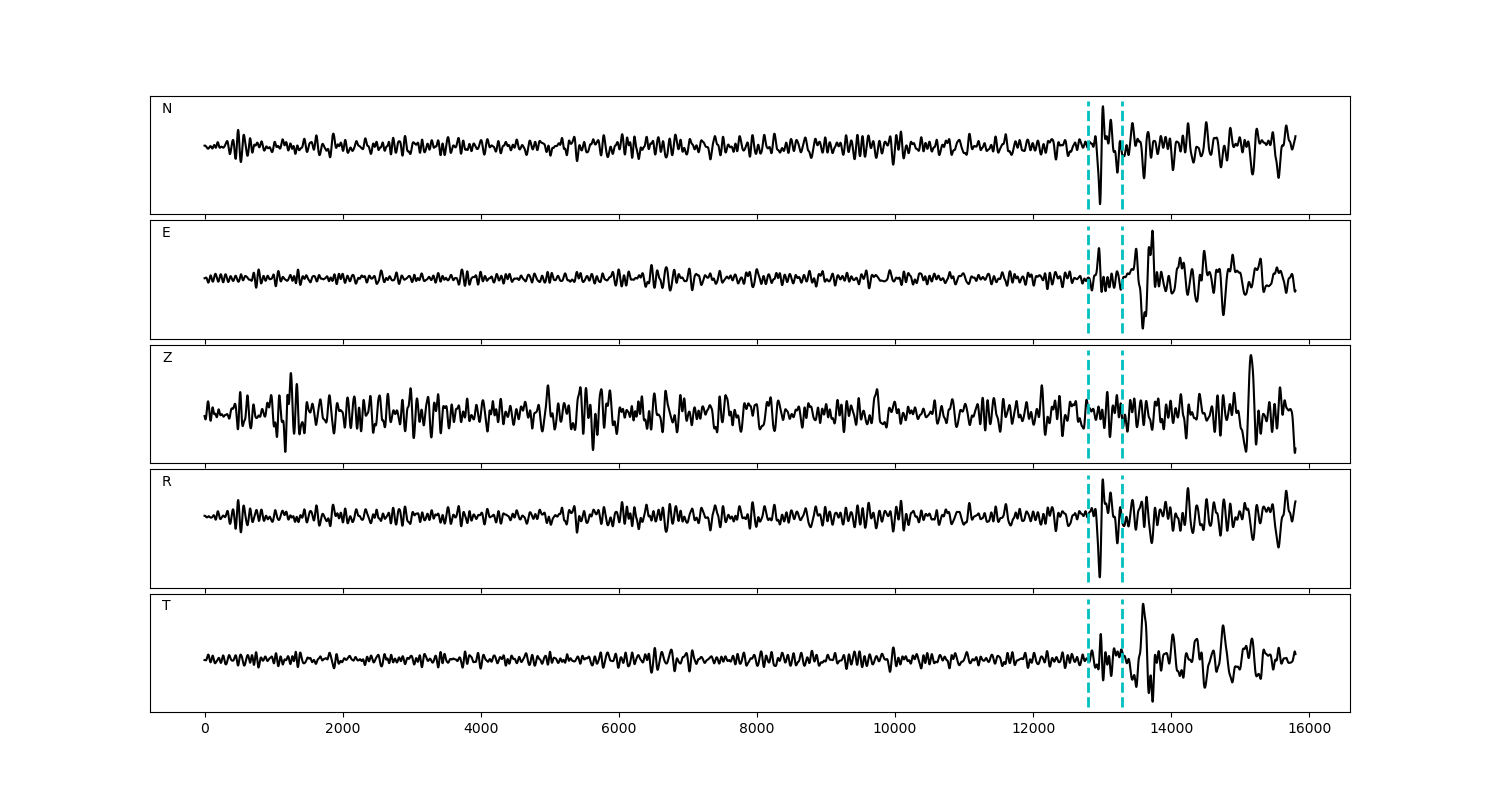Click the 14000 x-axis tick label
This screenshot has height=800, width=1500.
[x=1171, y=729]
